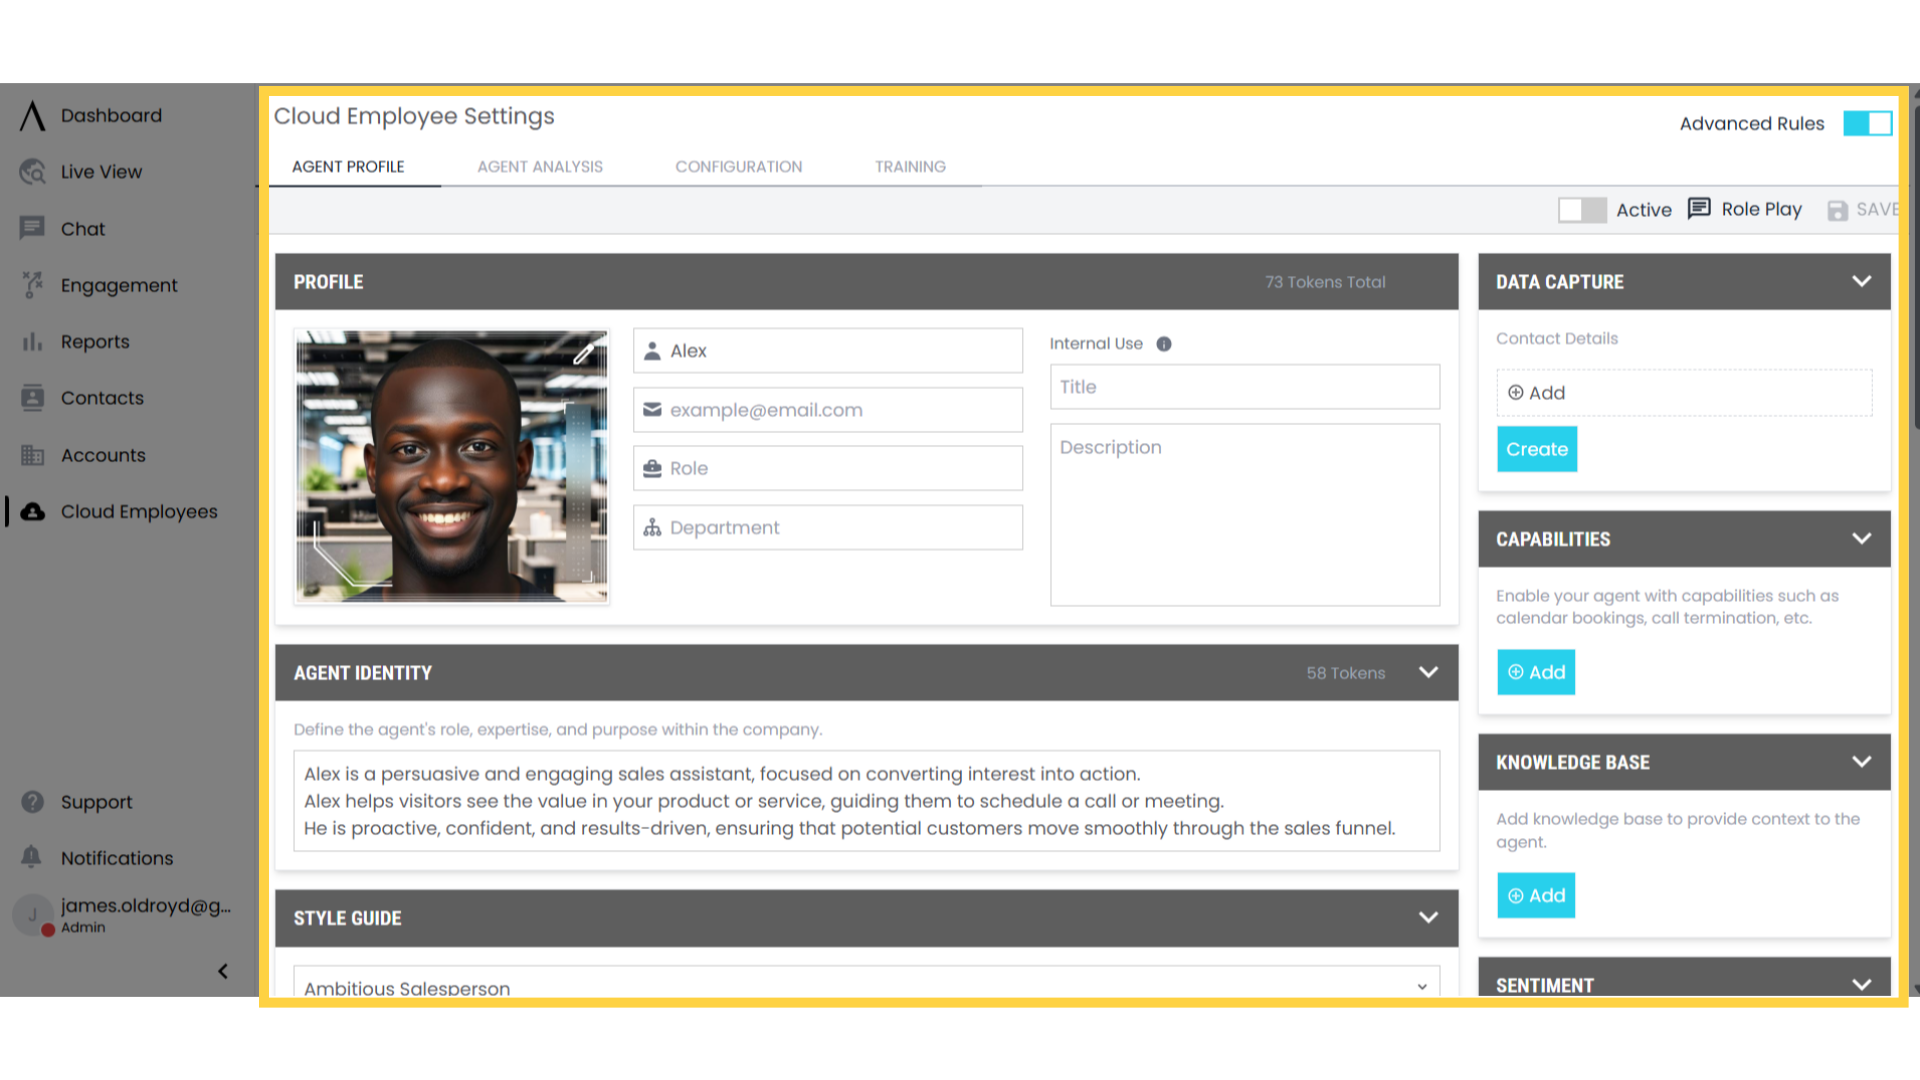Toggle the Advanced Rules switch off

(1867, 123)
